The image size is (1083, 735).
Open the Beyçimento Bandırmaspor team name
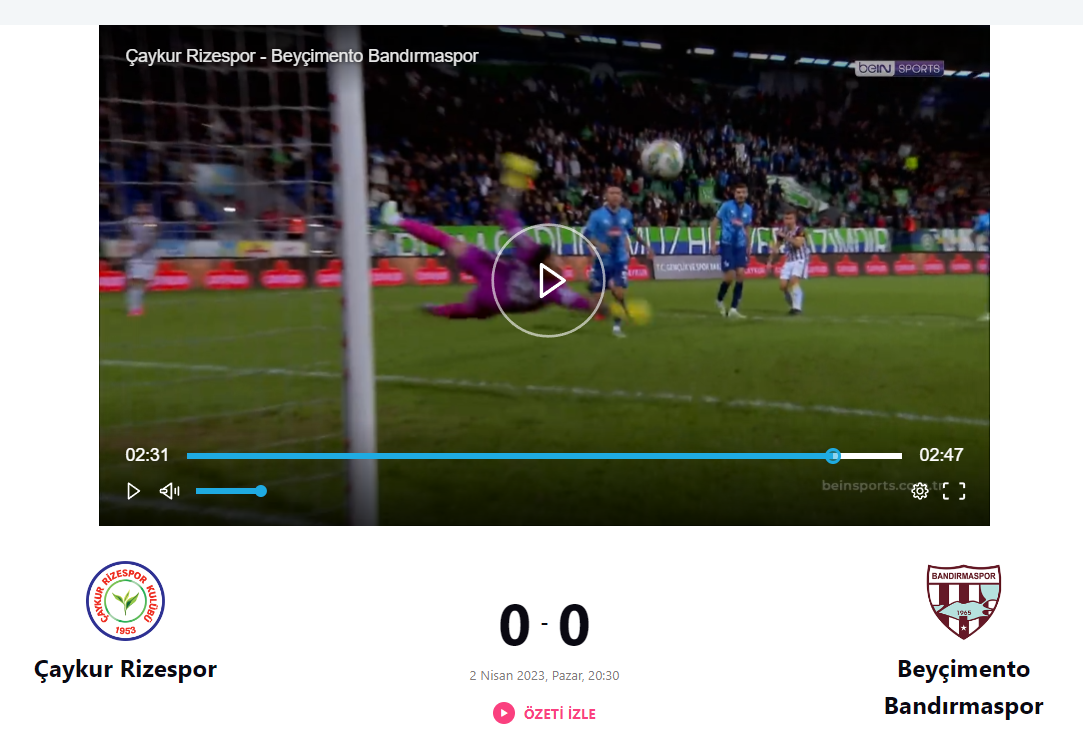[x=964, y=688]
